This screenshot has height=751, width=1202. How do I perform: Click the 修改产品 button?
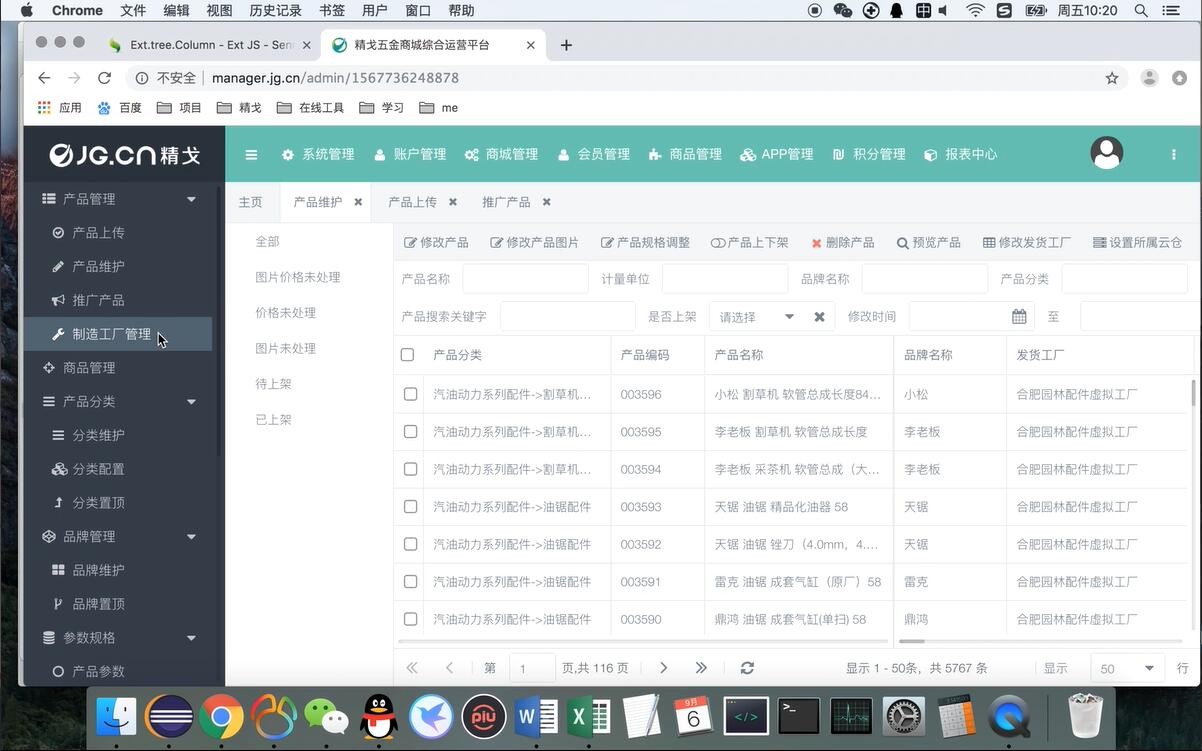click(x=436, y=243)
